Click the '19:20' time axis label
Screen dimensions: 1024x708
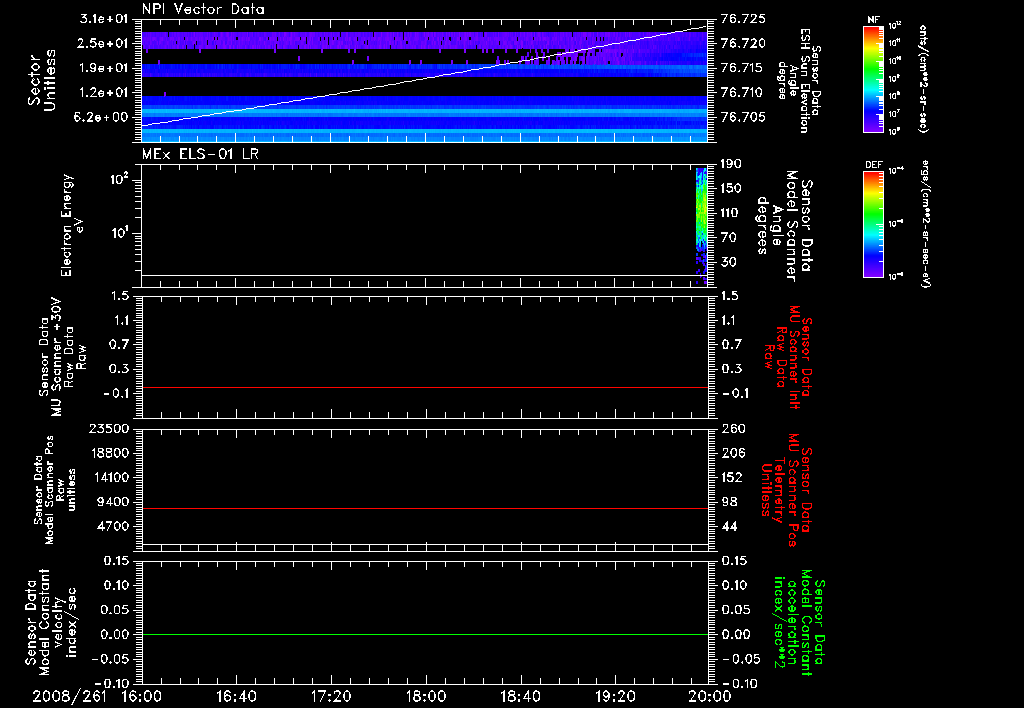(615, 696)
